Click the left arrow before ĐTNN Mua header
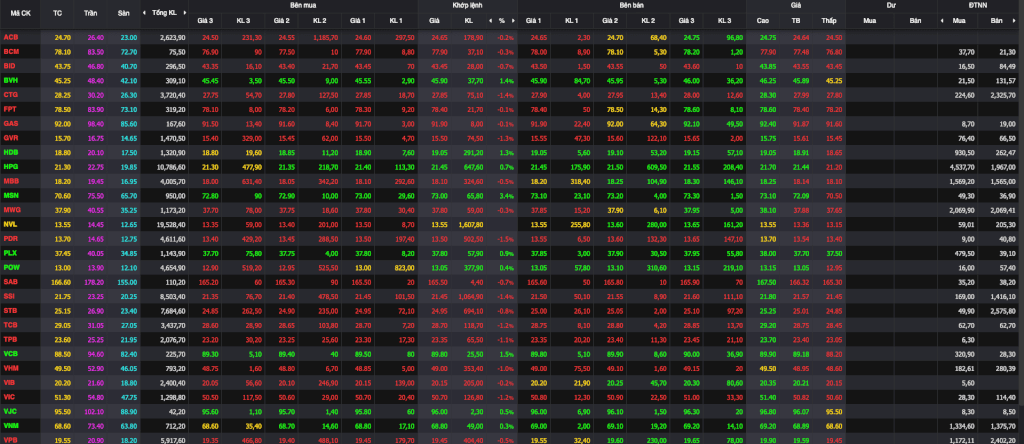 942,21
